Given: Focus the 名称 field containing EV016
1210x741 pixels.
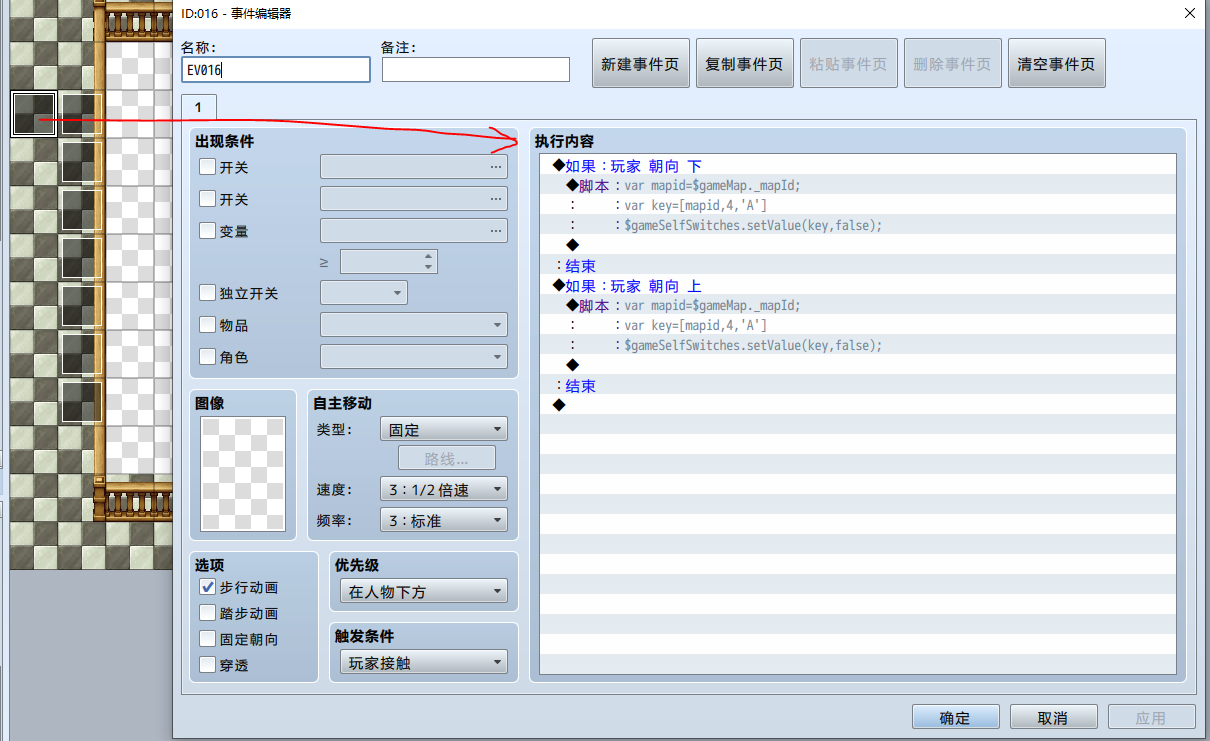Looking at the screenshot, I should [276, 70].
